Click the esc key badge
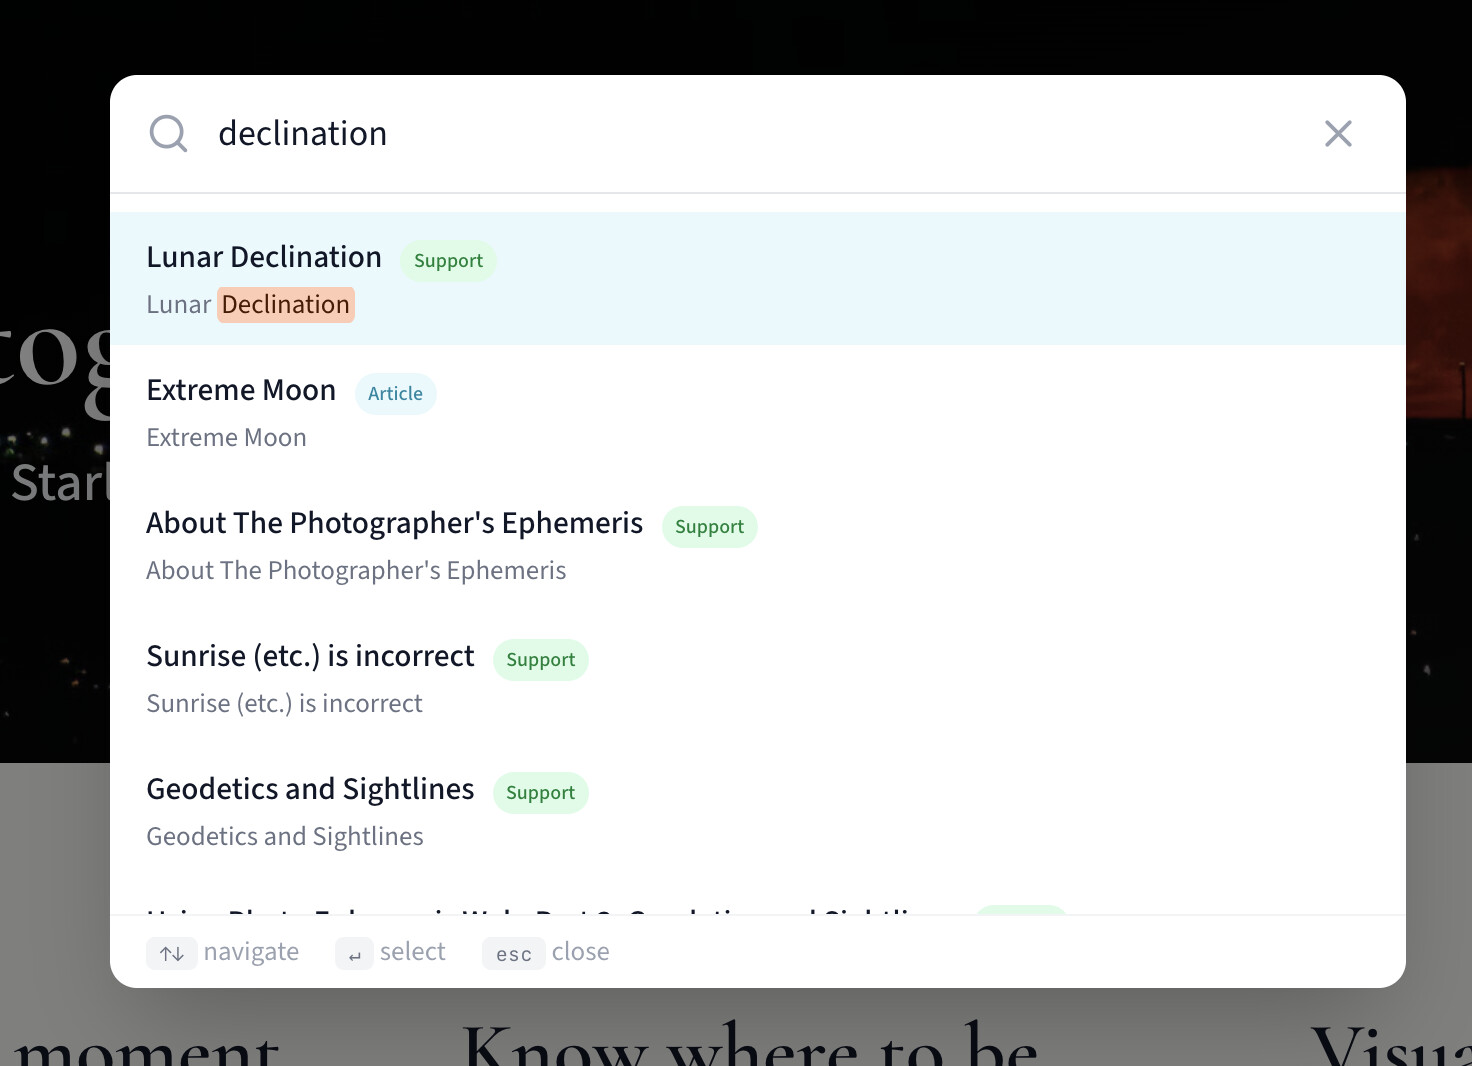 [514, 953]
